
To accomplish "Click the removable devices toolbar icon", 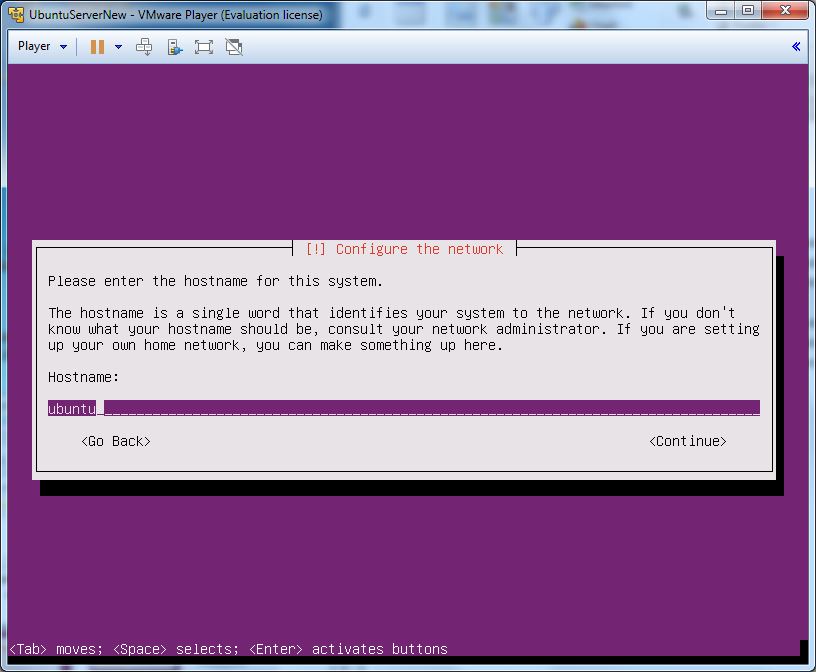I will [x=174, y=47].
